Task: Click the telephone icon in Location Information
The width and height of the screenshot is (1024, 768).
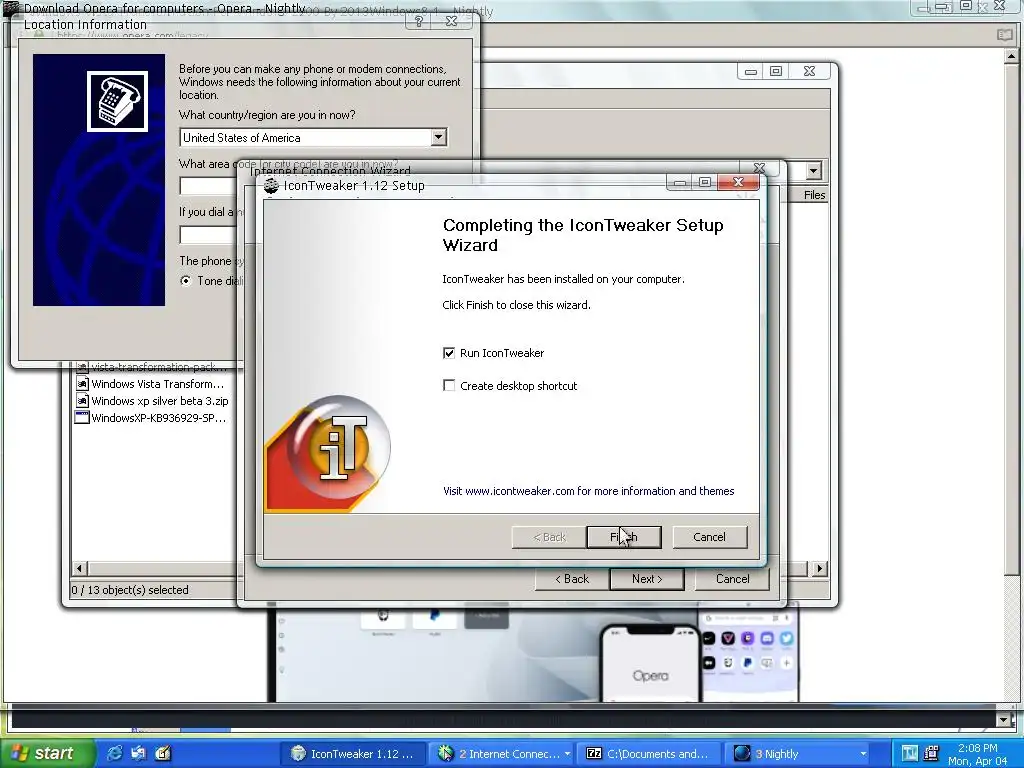Action: [118, 101]
